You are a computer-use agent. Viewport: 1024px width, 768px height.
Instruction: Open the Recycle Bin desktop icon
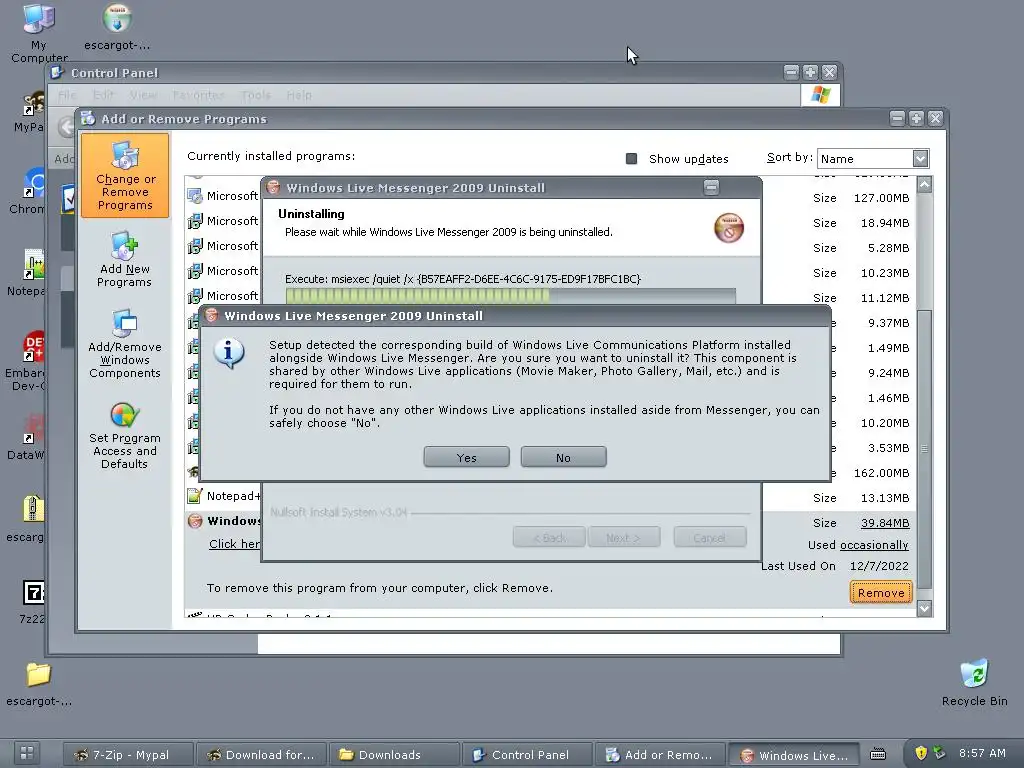974,682
